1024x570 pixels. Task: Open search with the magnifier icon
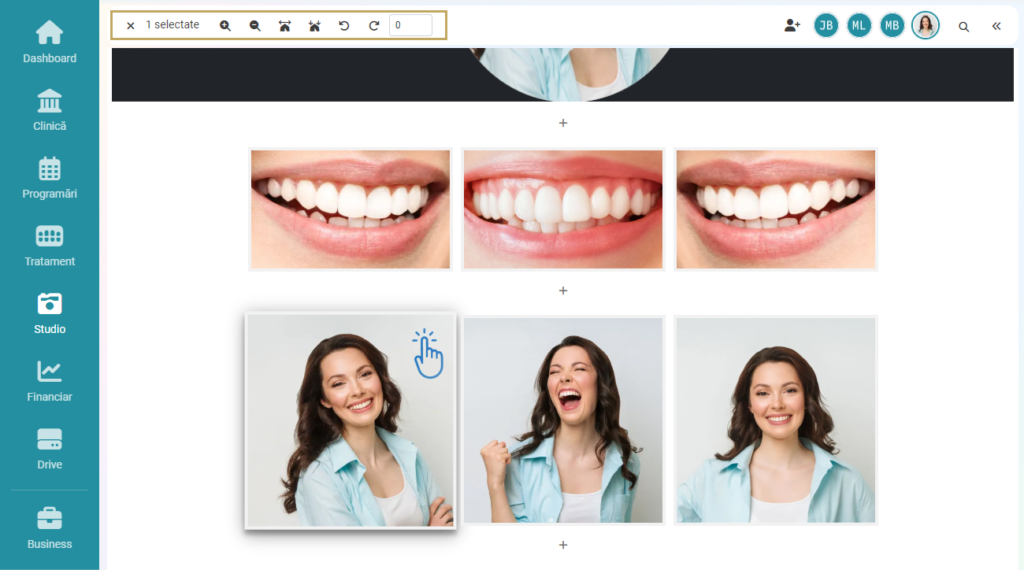point(964,27)
